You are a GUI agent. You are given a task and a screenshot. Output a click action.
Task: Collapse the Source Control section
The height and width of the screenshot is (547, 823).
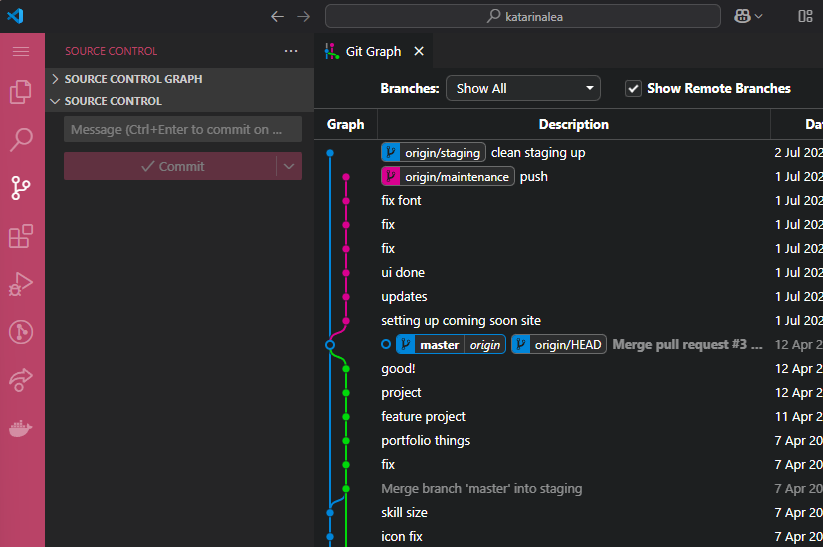180,101
